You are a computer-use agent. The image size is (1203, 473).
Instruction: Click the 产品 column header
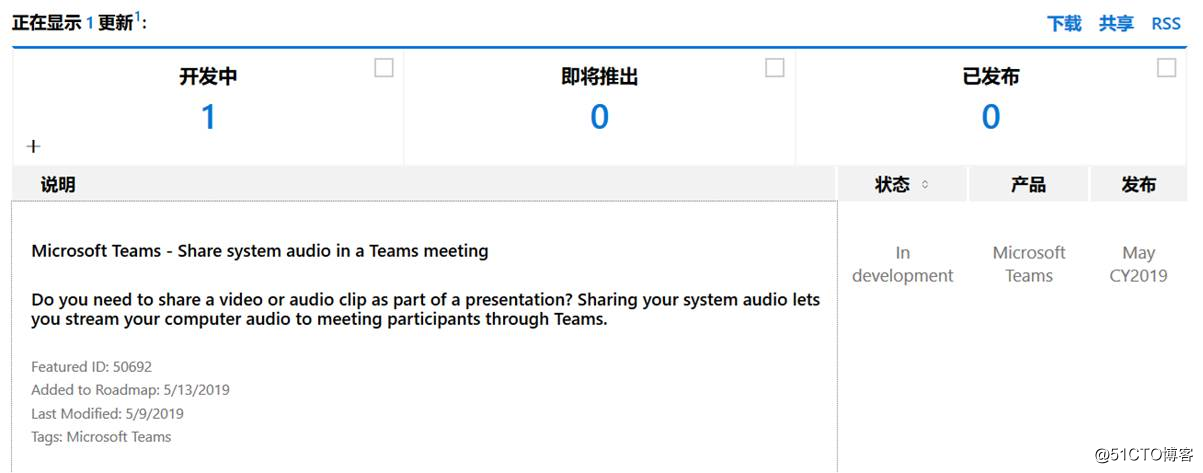point(1028,184)
